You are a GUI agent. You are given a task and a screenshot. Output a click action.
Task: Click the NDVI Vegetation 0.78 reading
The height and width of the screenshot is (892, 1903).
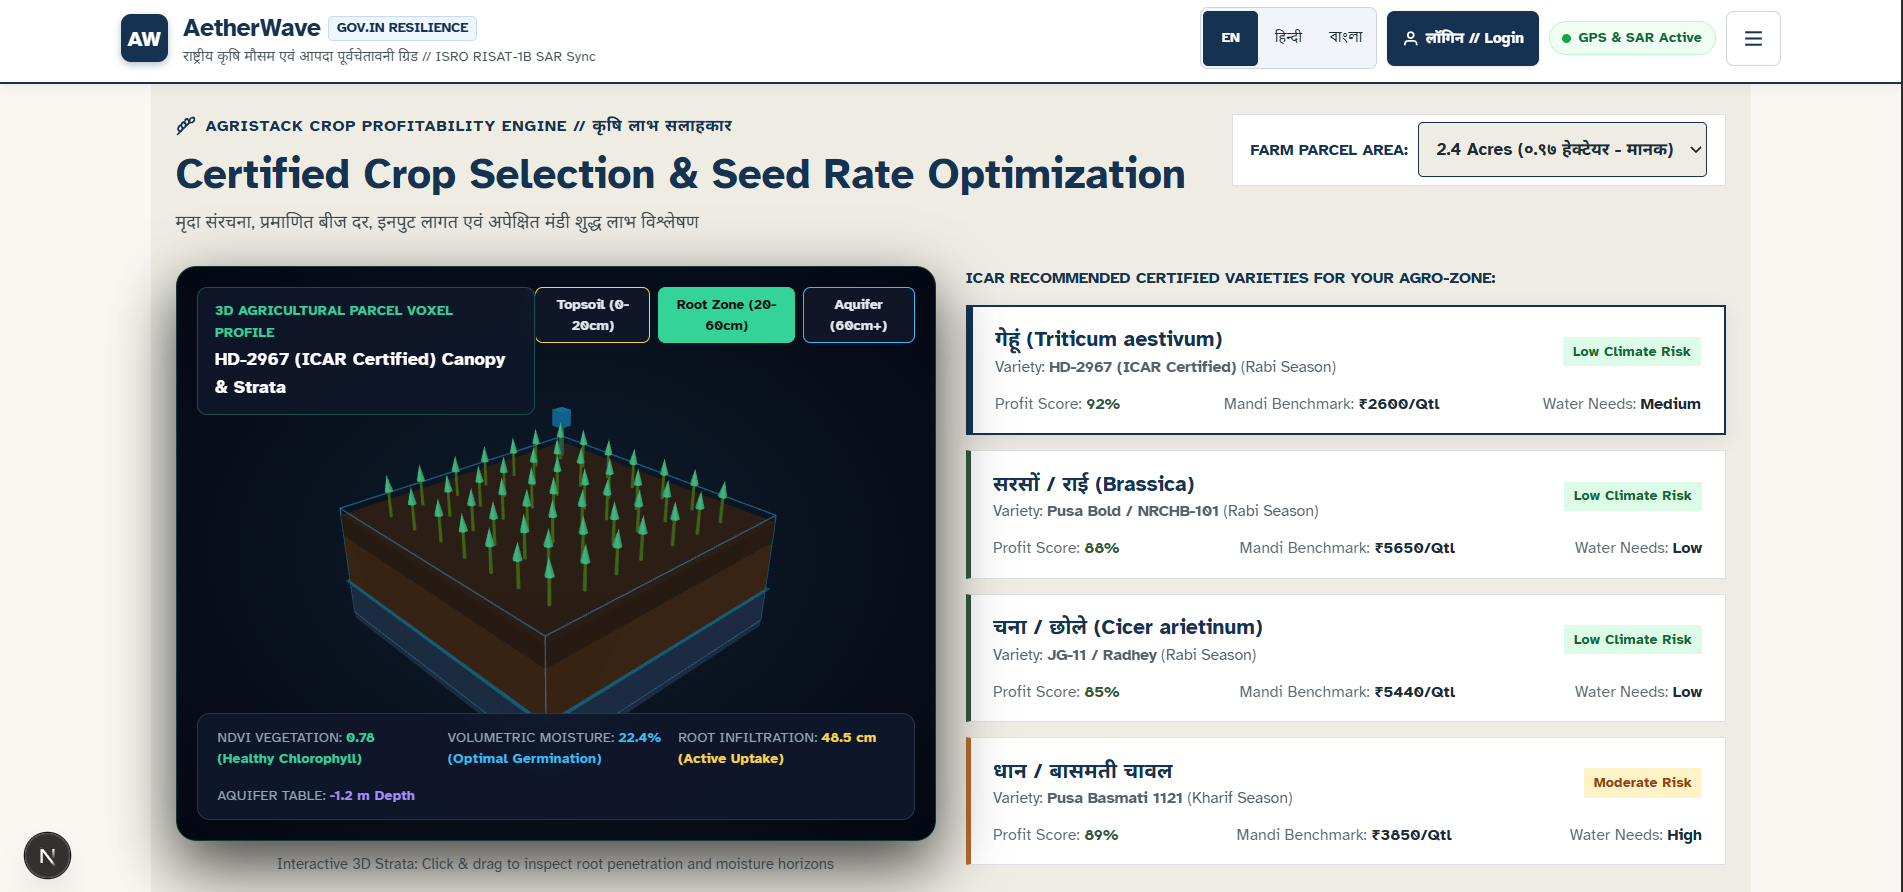(x=296, y=748)
